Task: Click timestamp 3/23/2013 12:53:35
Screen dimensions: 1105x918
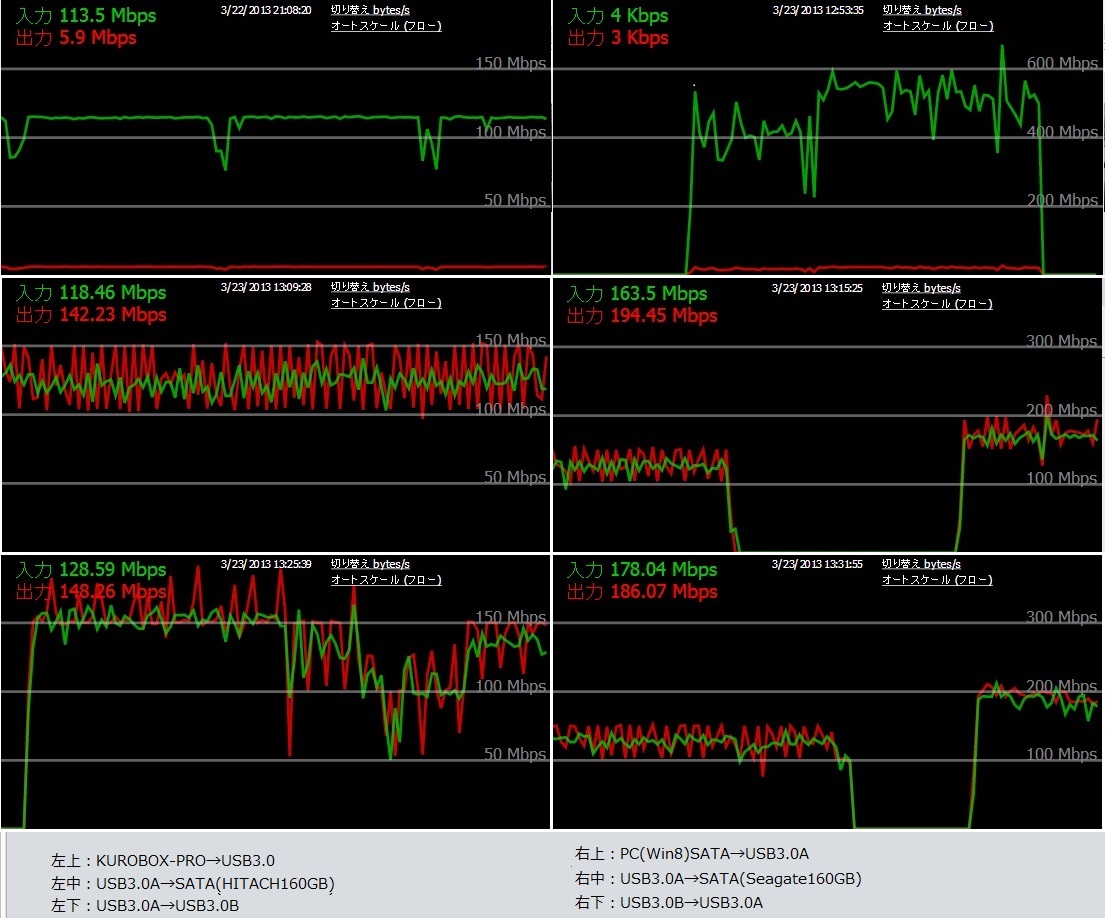Action: (x=817, y=11)
